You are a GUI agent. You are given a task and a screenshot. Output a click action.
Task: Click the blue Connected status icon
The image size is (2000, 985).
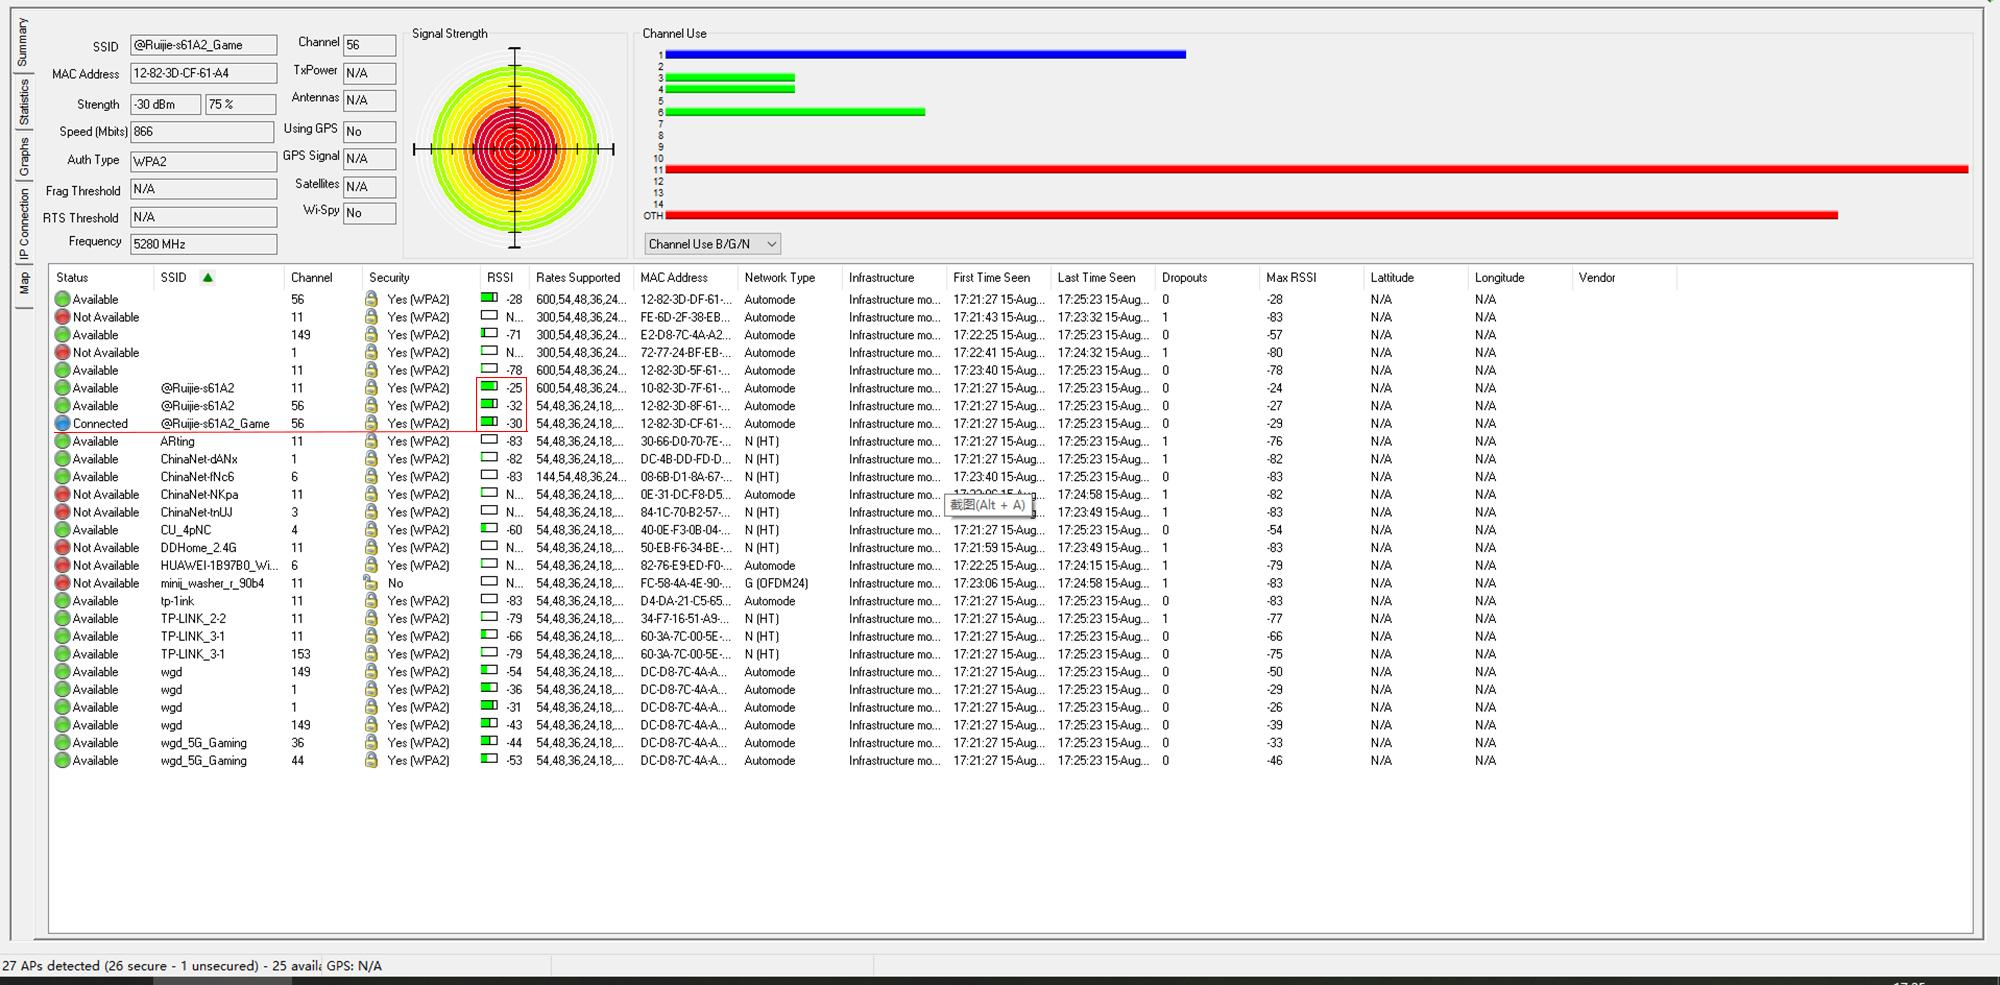(x=62, y=424)
